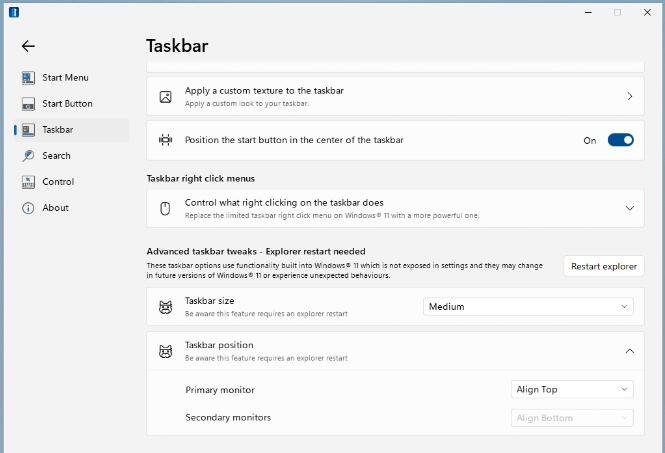Click the Taskbar size icon

coord(166,307)
